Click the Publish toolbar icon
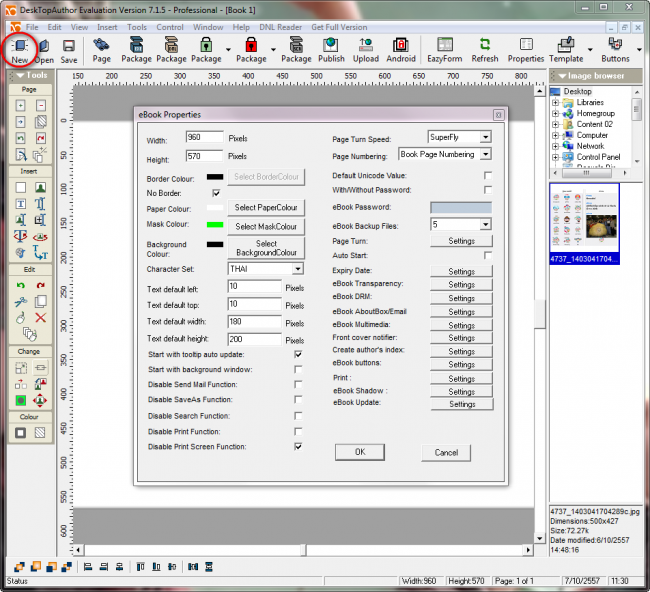 click(331, 46)
